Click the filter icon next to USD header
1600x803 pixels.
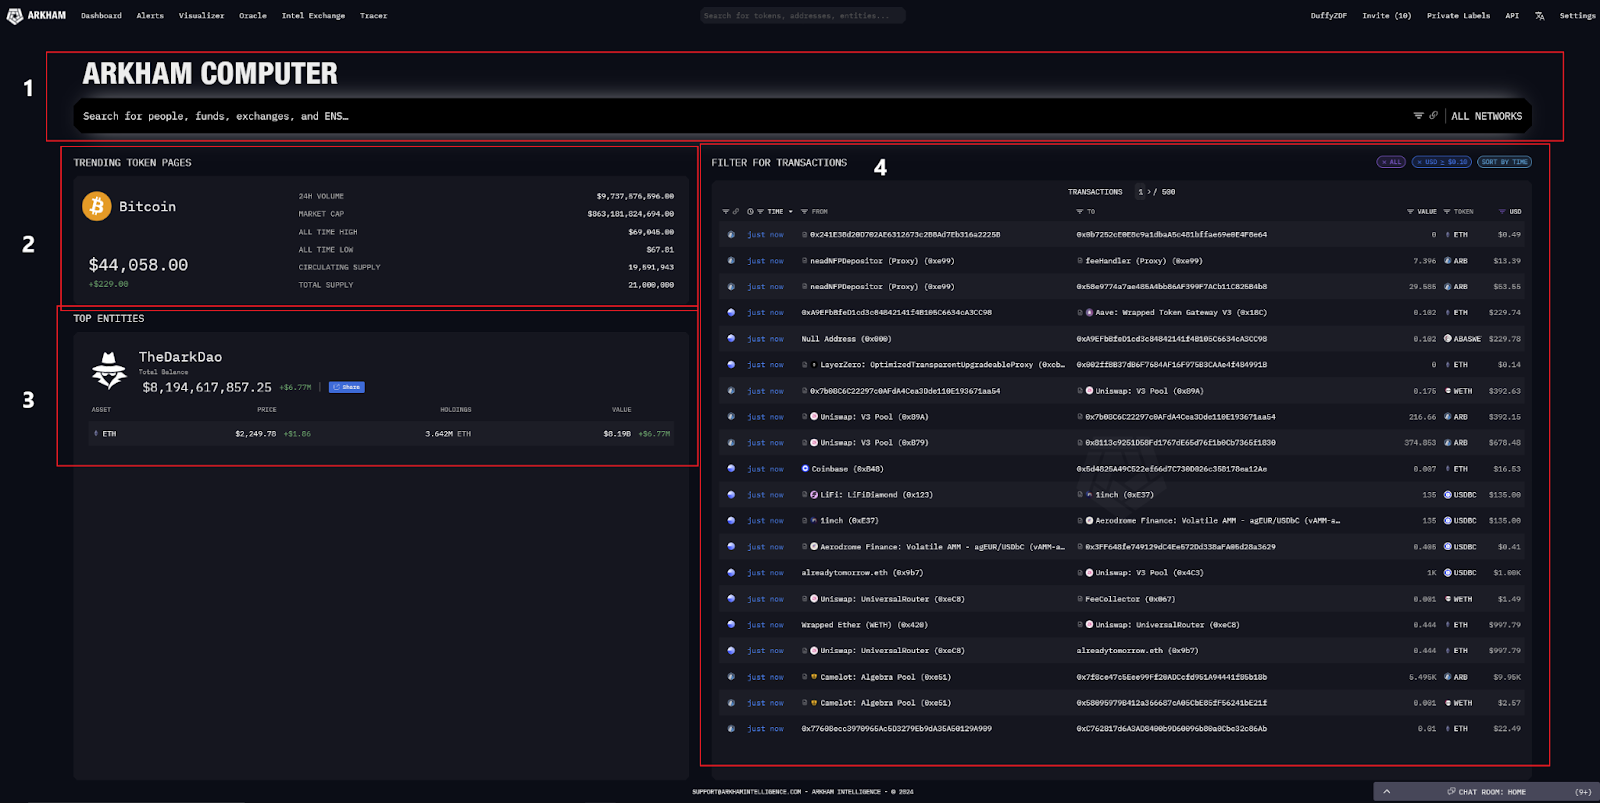tap(1502, 212)
